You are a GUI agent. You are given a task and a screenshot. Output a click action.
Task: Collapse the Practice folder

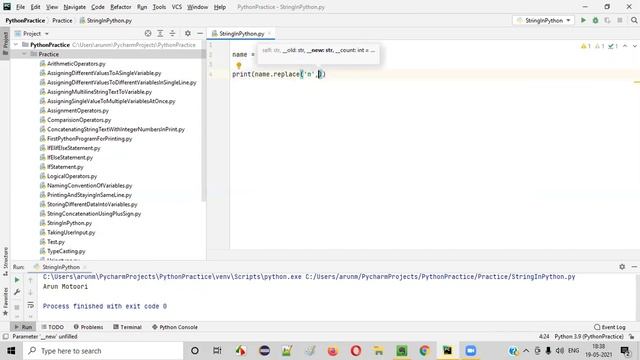click(24, 54)
